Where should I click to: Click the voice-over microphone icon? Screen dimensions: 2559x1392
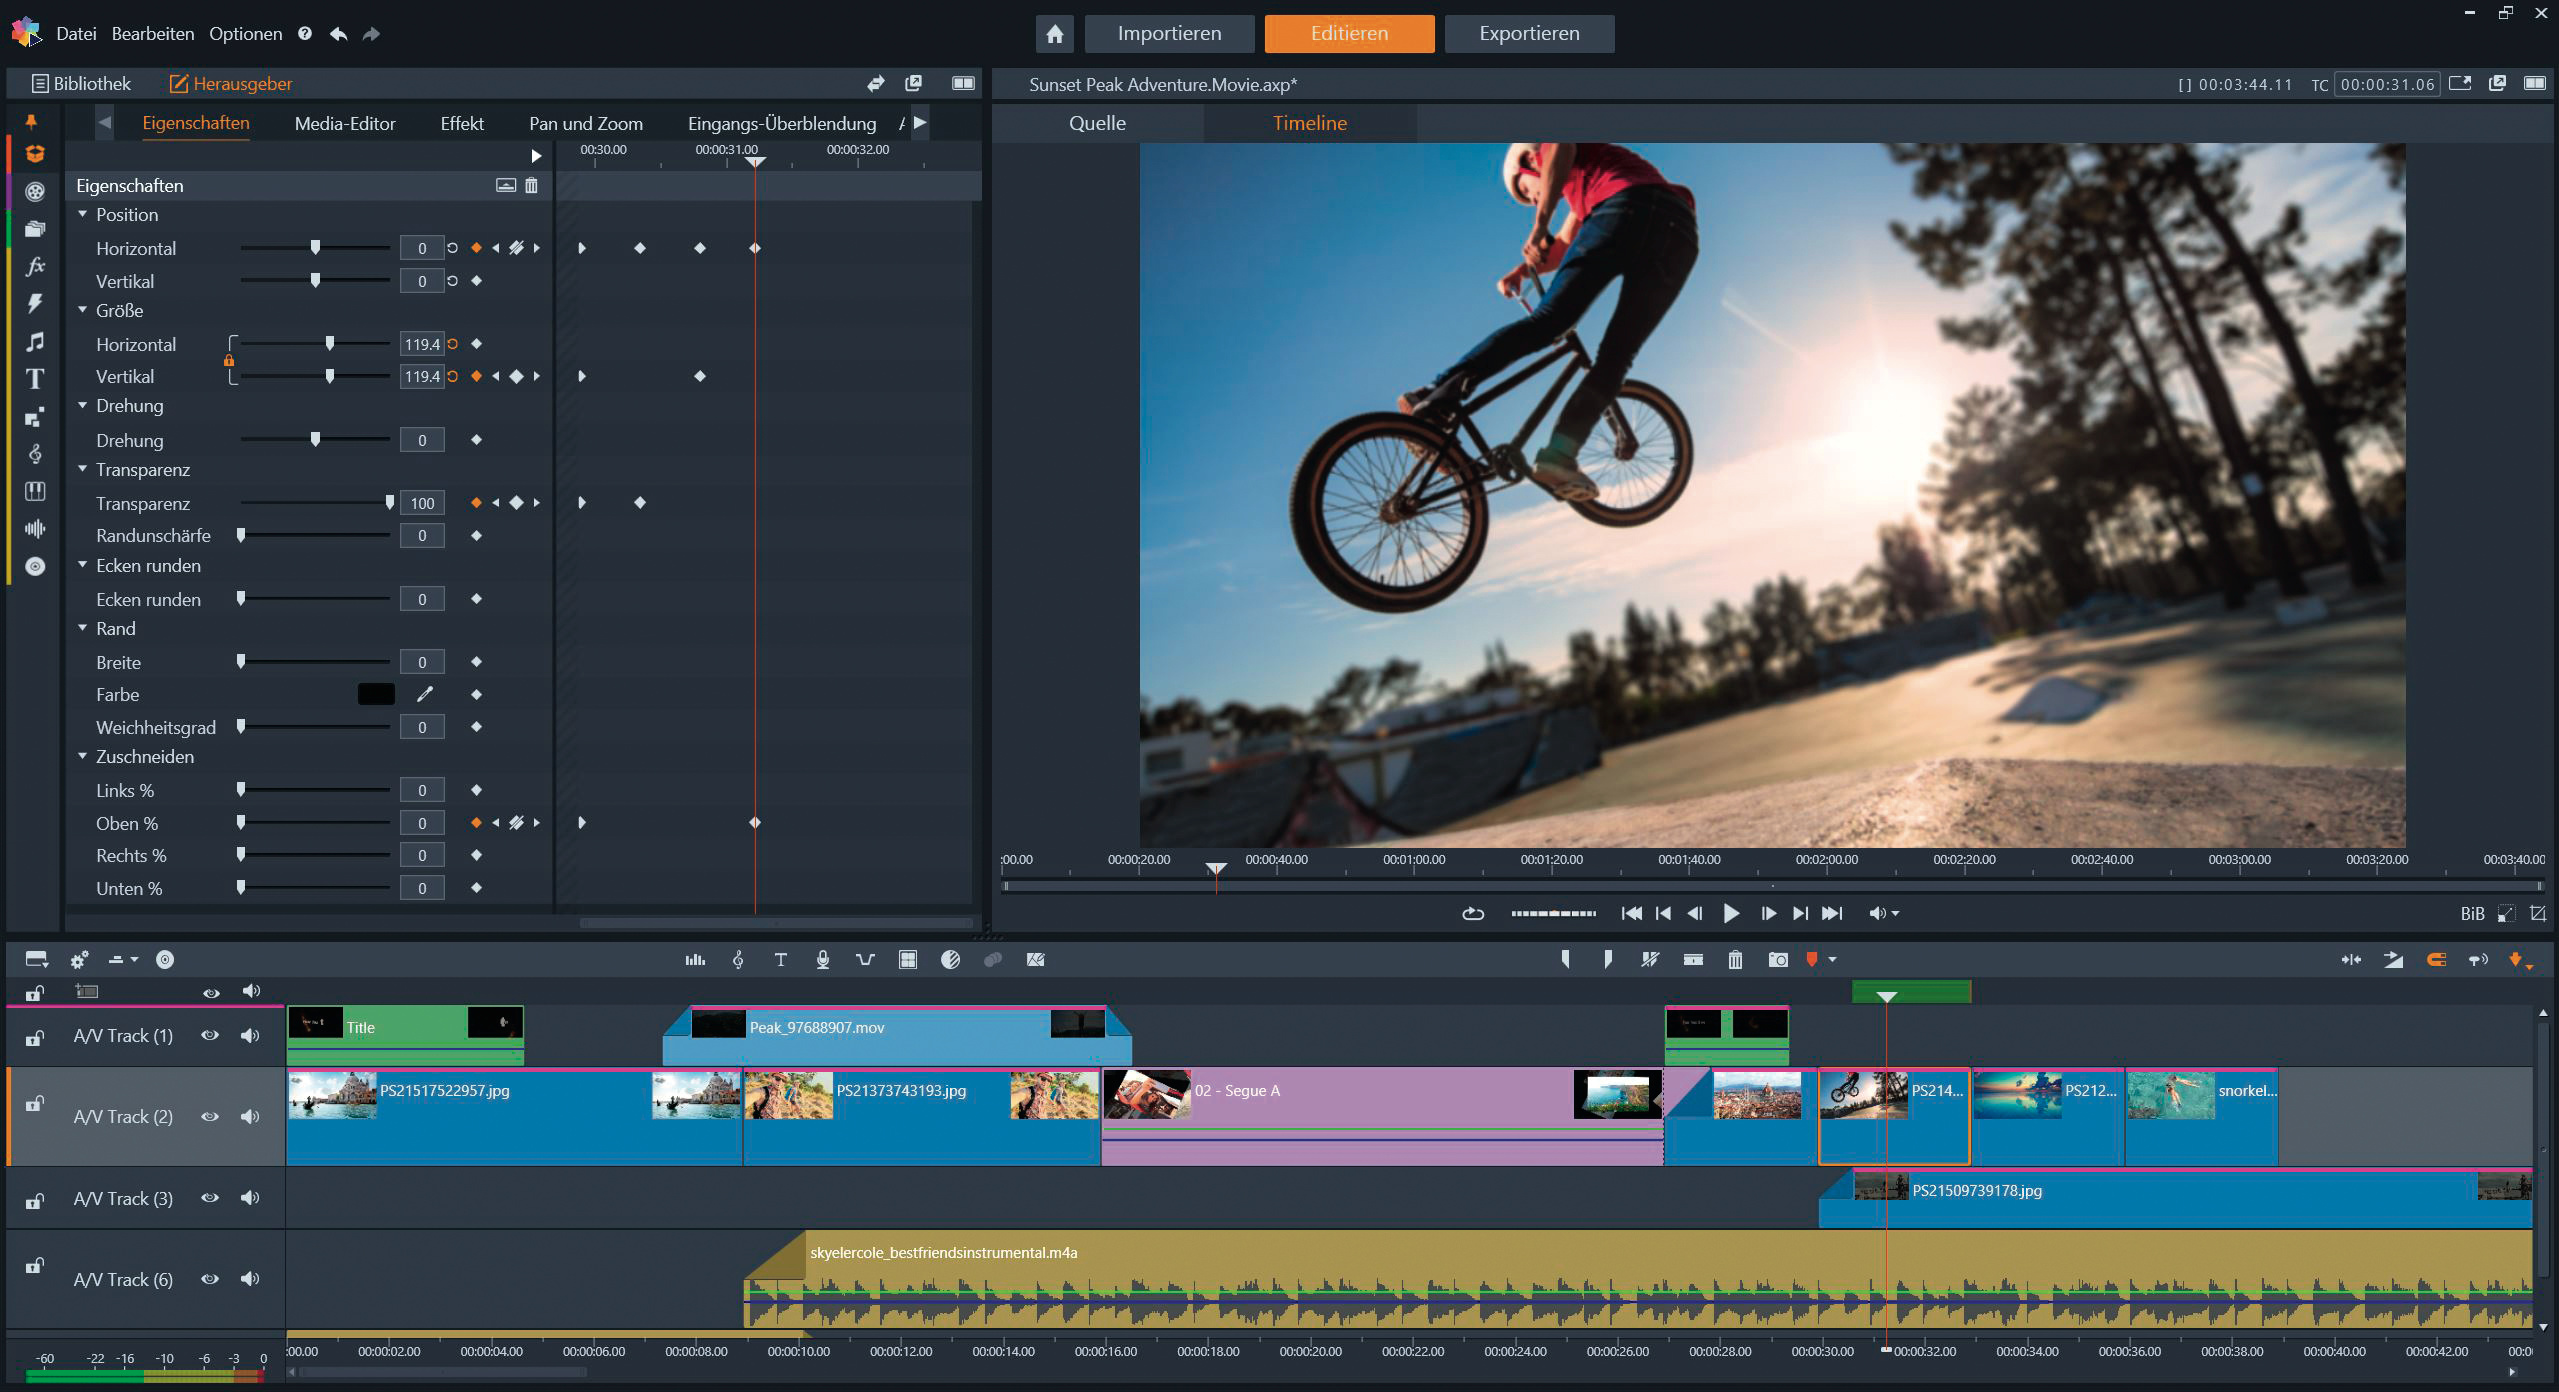[x=822, y=960]
